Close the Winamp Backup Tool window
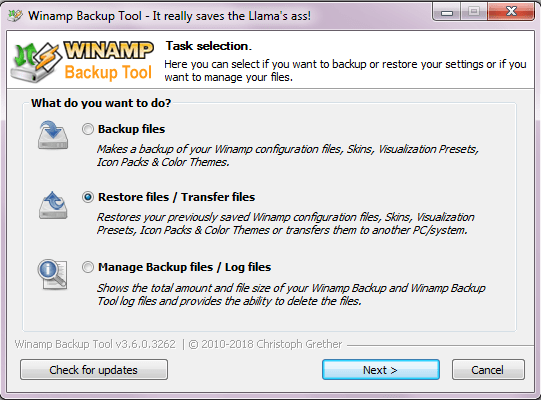Viewport: 541px width, 400px height. point(511,12)
